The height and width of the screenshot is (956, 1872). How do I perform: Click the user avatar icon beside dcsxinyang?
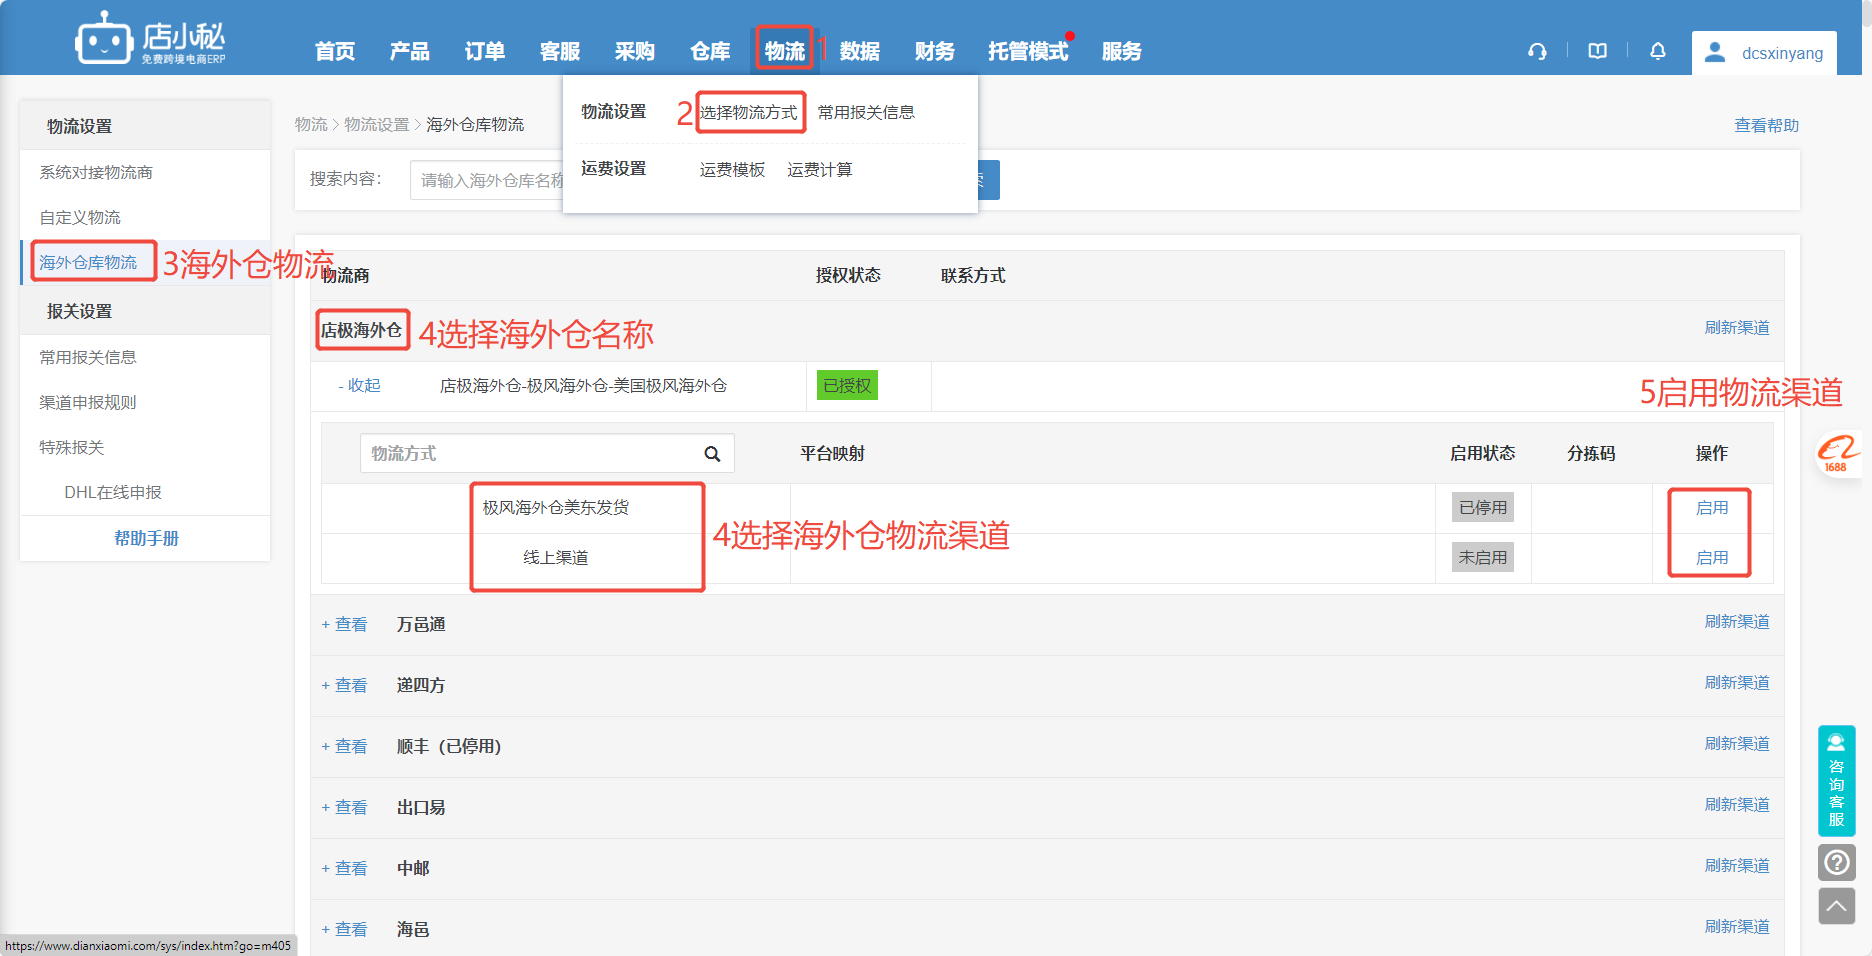point(1715,52)
